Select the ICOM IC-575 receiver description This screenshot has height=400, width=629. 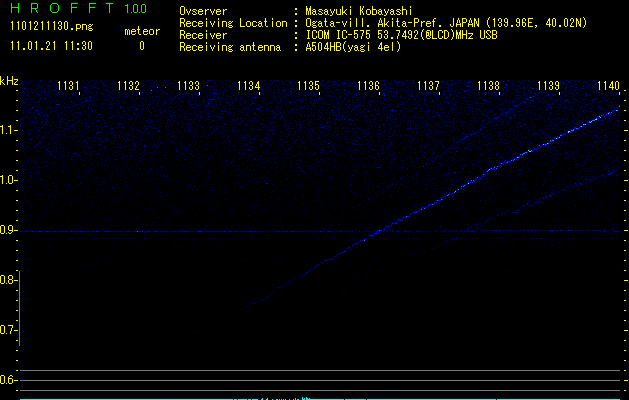pos(402,35)
